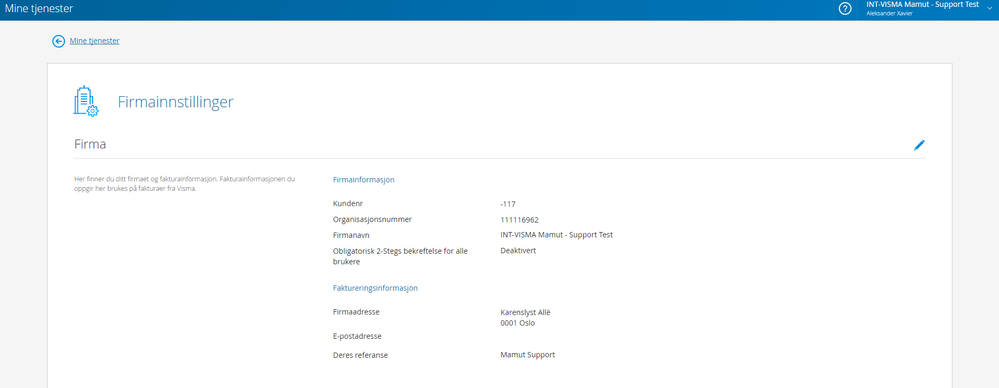
Task: Follow the Mine tjenester back link
Action: [94, 41]
